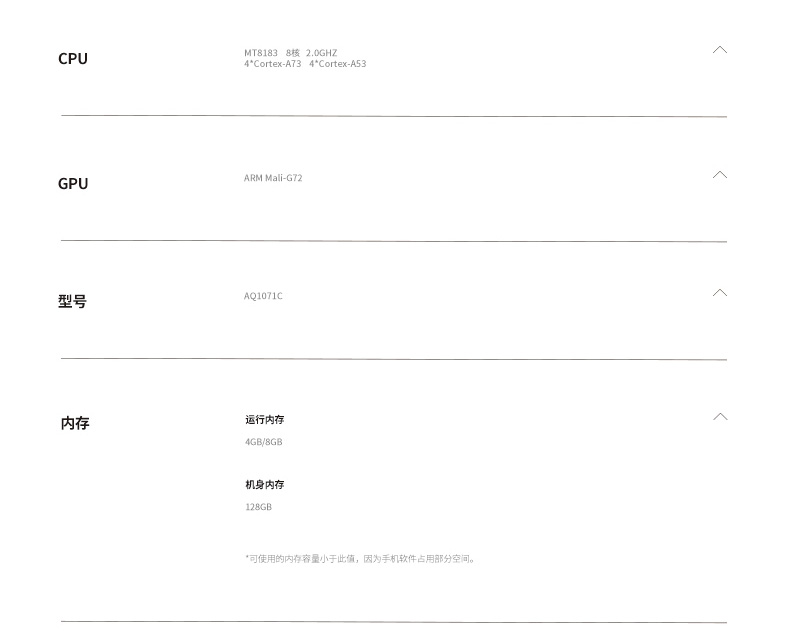Click the memory capacity footnote text
The width and height of the screenshot is (790, 639).
[x=360, y=559]
